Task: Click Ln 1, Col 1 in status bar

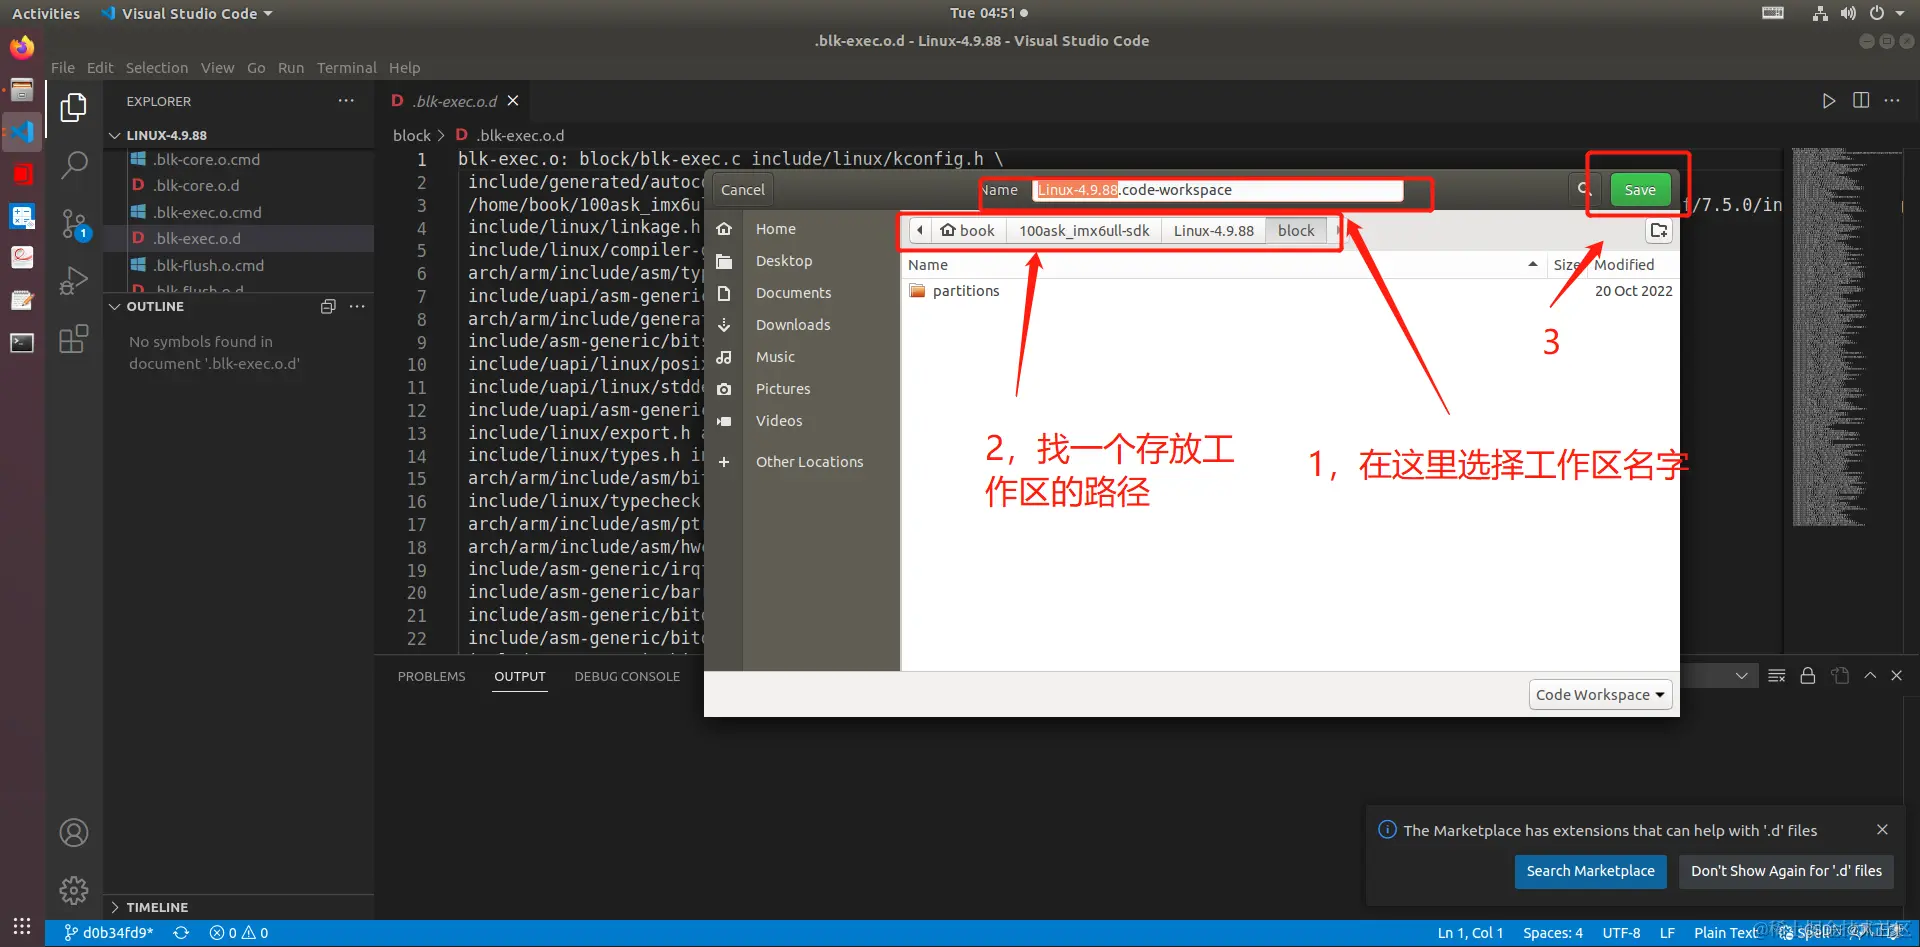Action: [1470, 933]
